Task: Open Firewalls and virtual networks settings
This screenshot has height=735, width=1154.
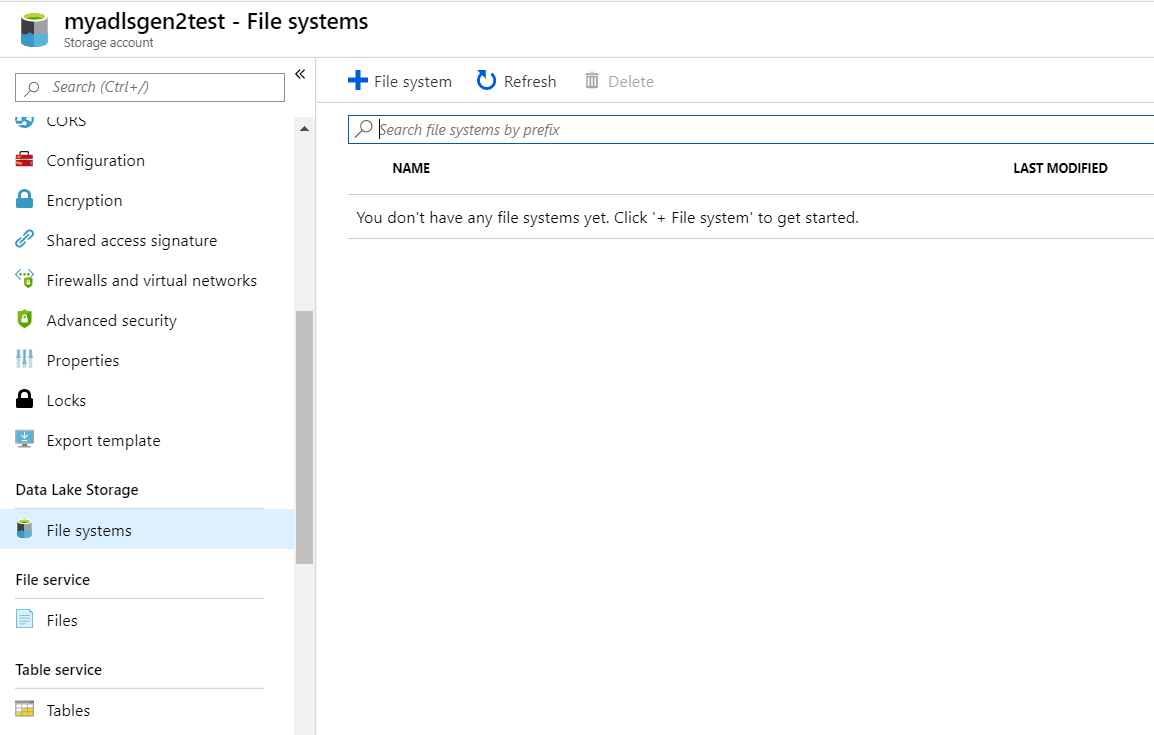Action: pyautogui.click(x=151, y=280)
